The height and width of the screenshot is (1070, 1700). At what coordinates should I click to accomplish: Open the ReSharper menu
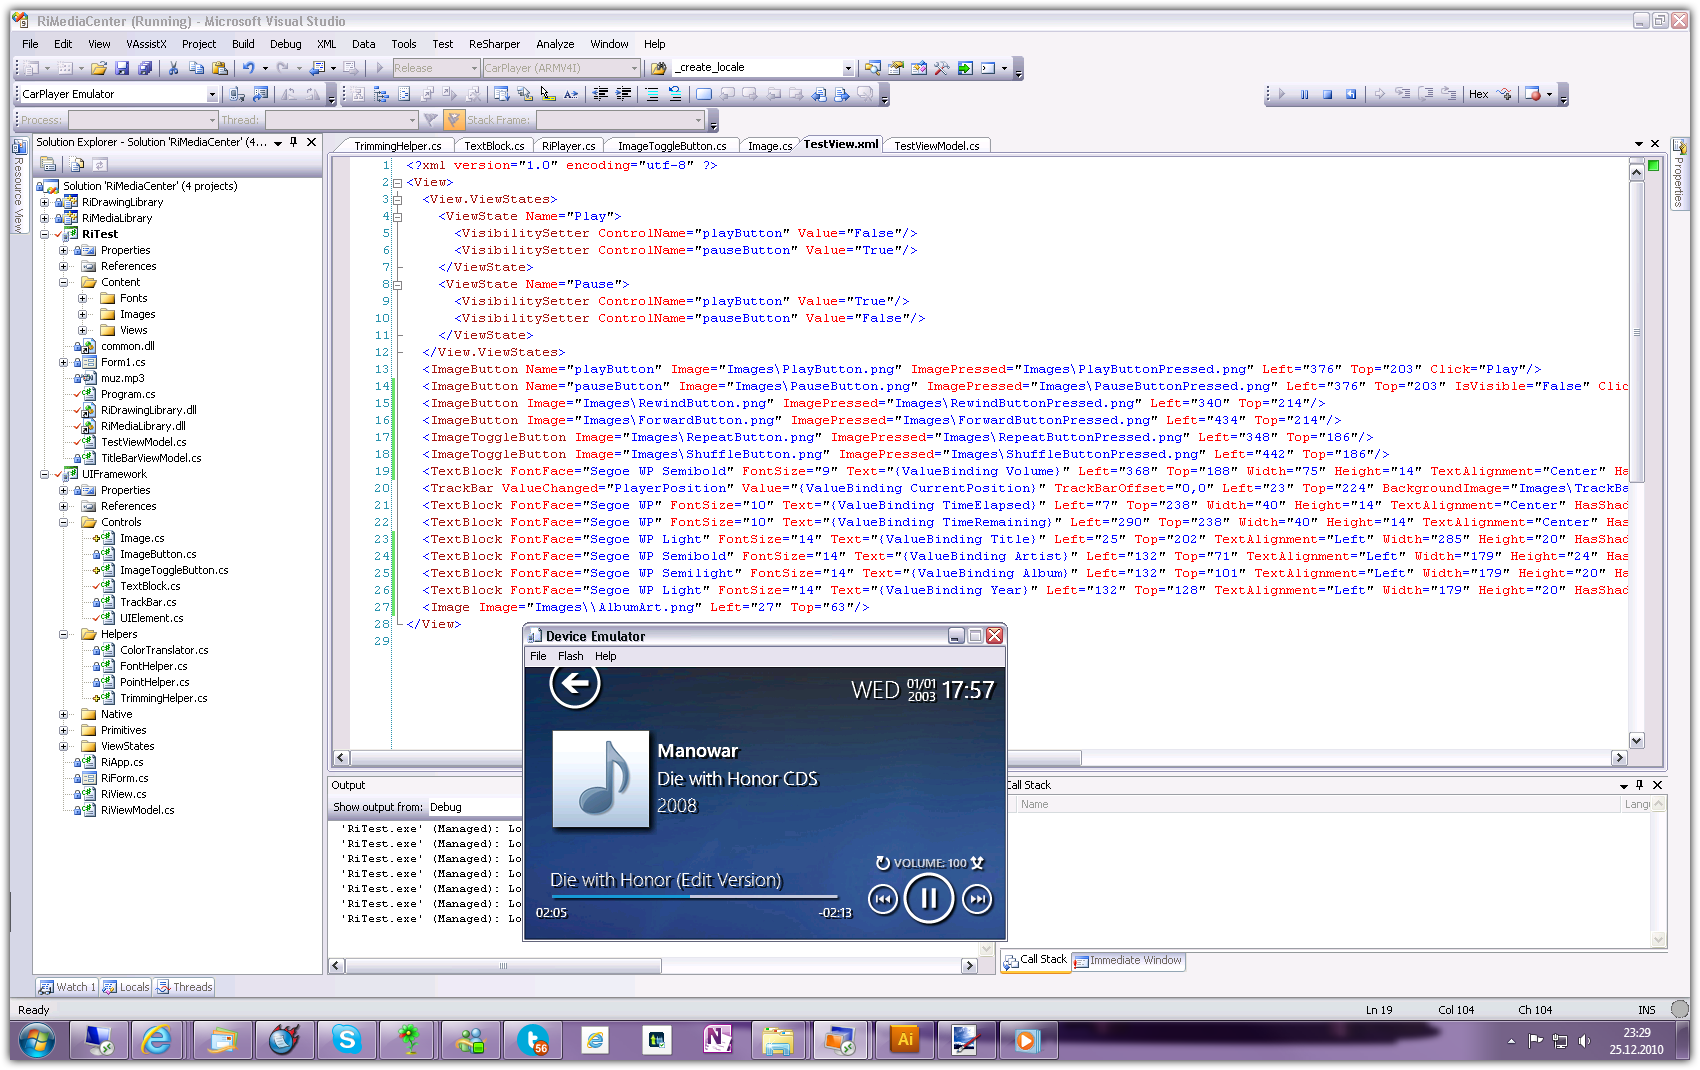pos(494,44)
